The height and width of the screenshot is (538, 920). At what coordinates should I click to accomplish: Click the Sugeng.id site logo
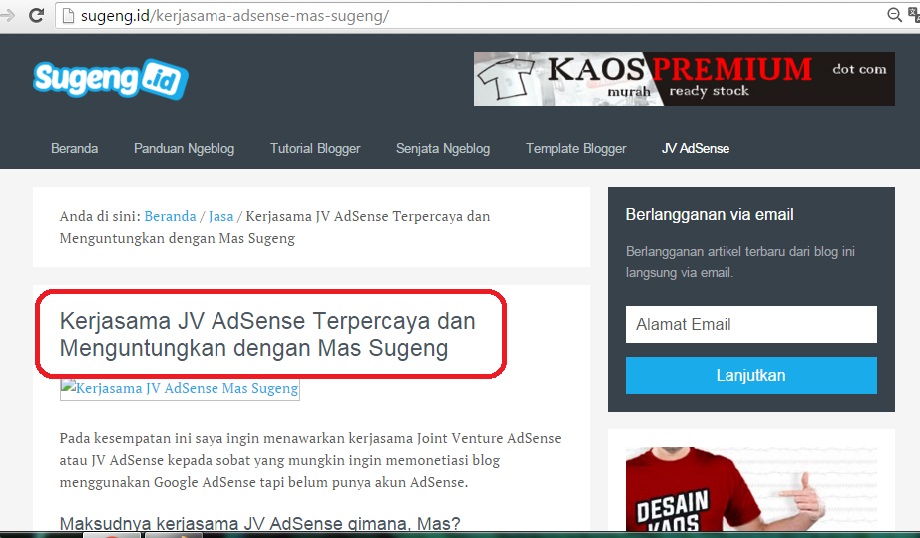coord(111,79)
